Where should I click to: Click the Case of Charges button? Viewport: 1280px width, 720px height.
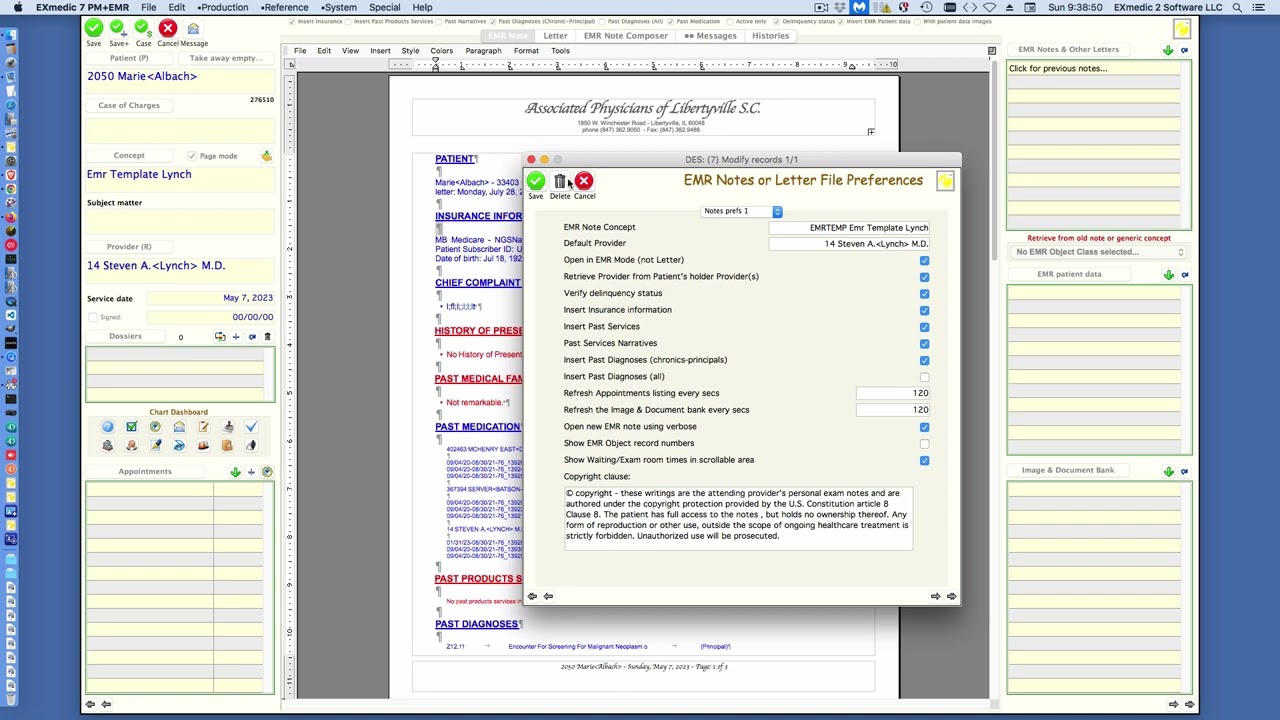129,105
